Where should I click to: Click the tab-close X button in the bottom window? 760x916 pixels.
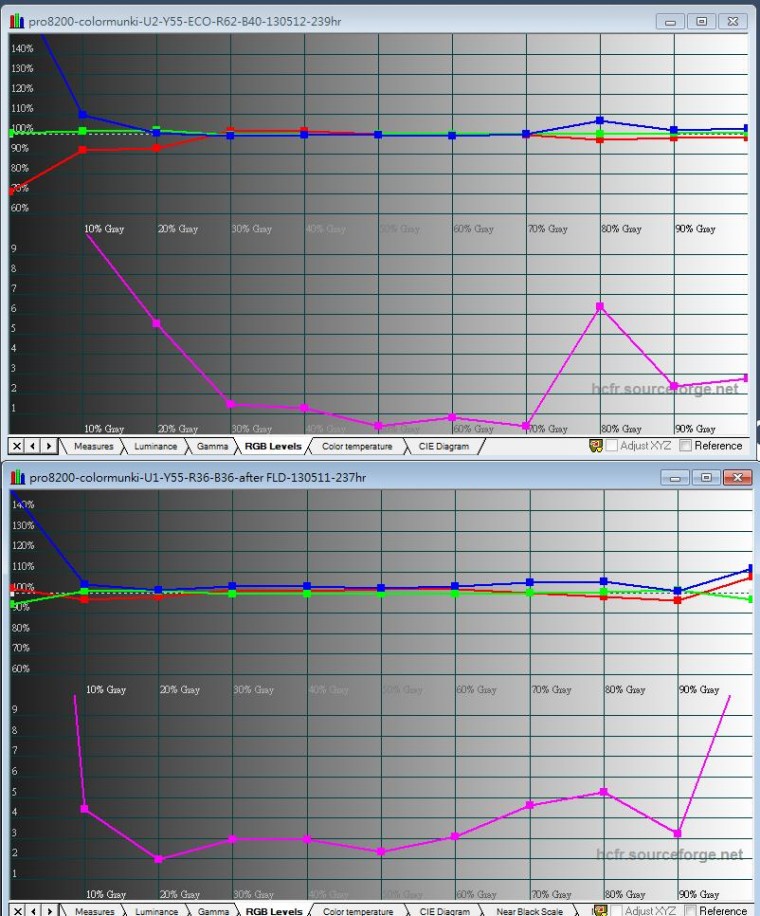point(18,911)
